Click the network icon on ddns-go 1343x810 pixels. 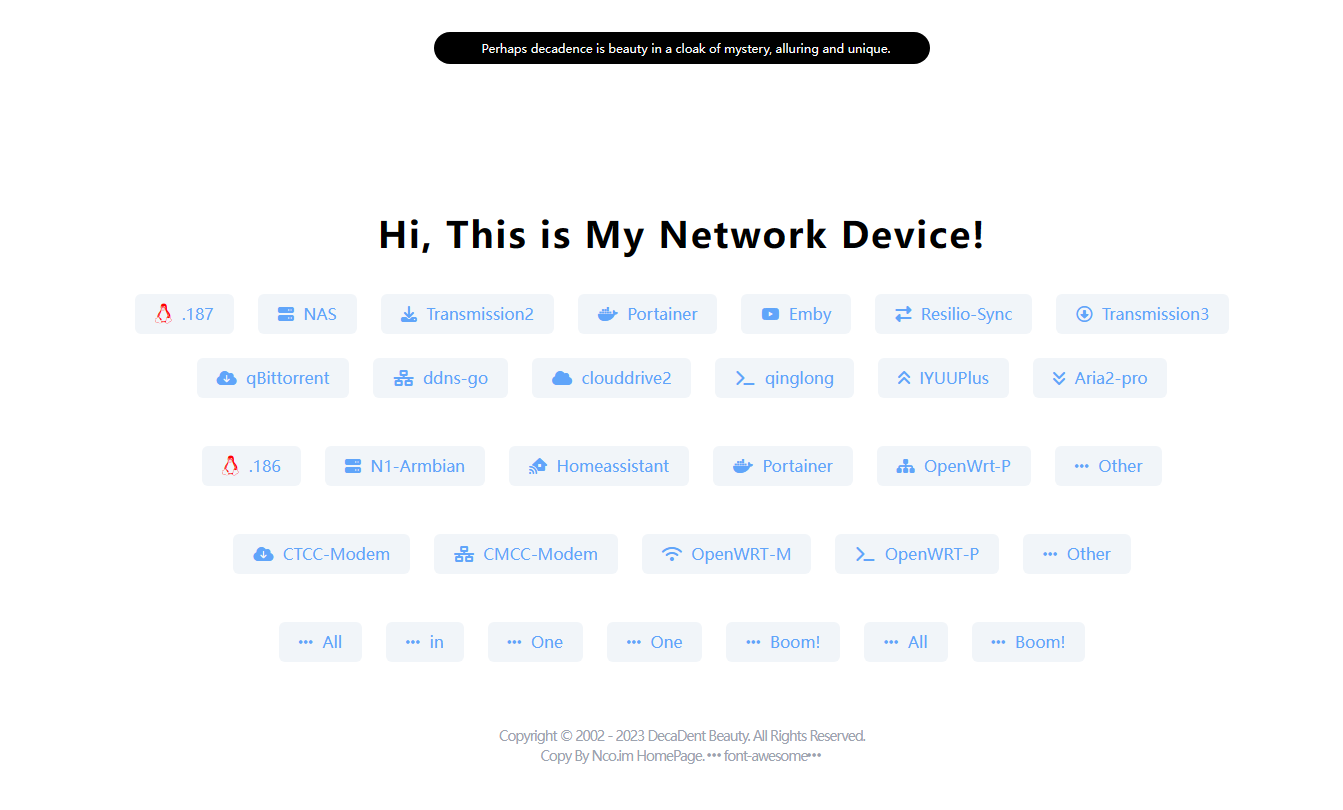point(403,378)
